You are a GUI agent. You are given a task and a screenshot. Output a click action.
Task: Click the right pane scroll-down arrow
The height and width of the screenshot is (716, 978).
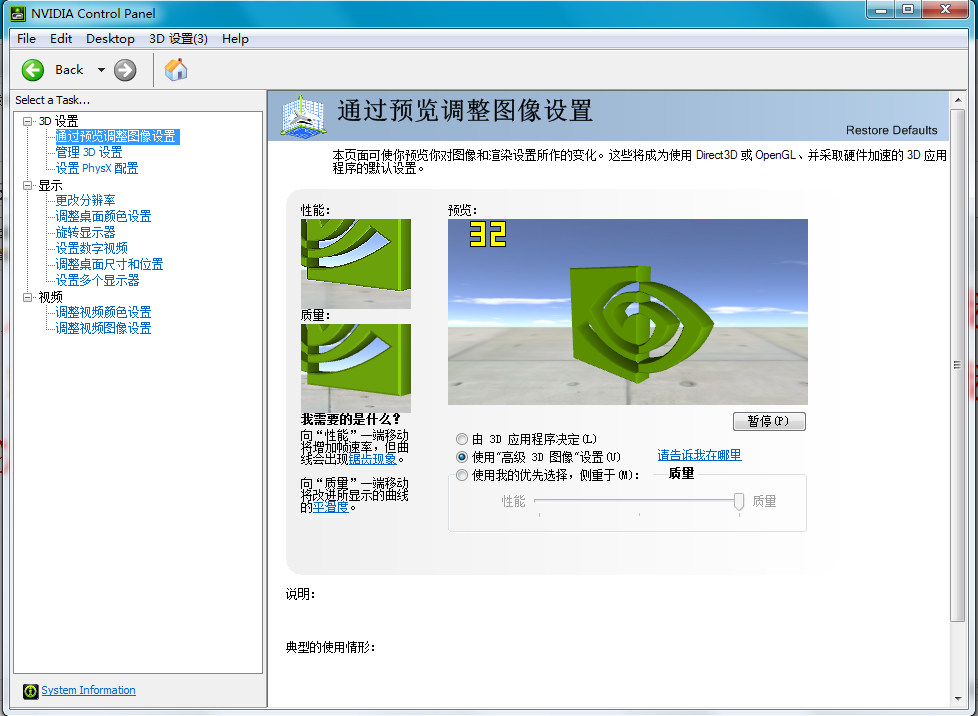point(958,699)
